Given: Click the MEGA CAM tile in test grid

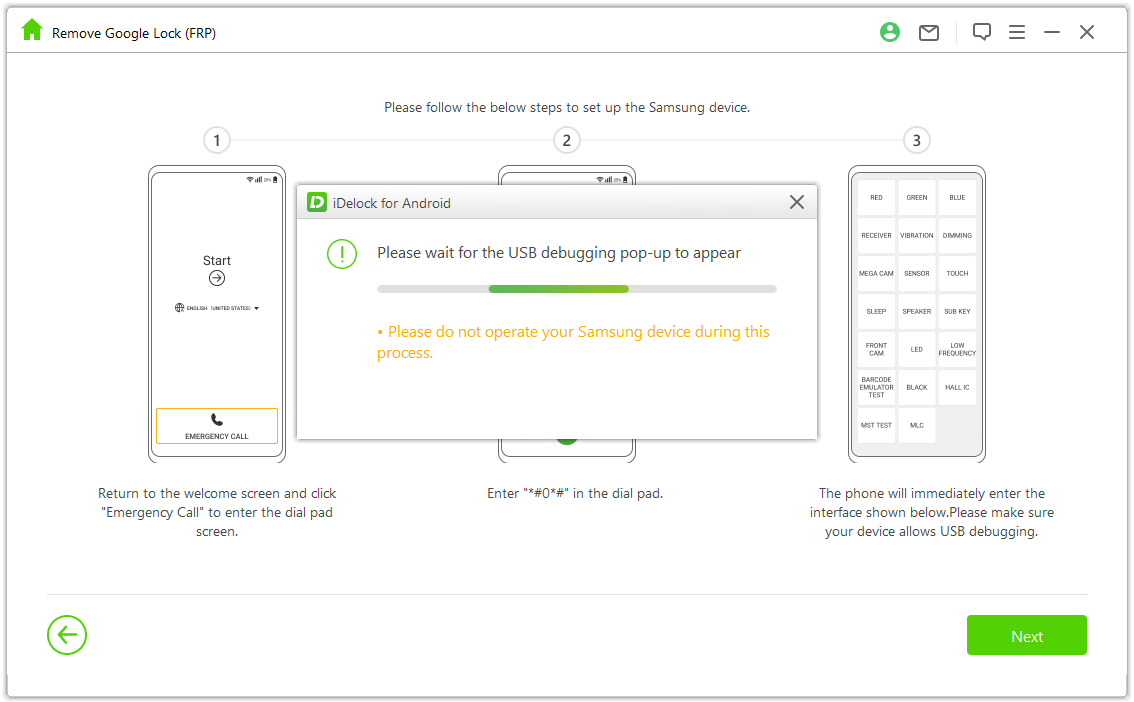Looking at the screenshot, I should (876, 274).
